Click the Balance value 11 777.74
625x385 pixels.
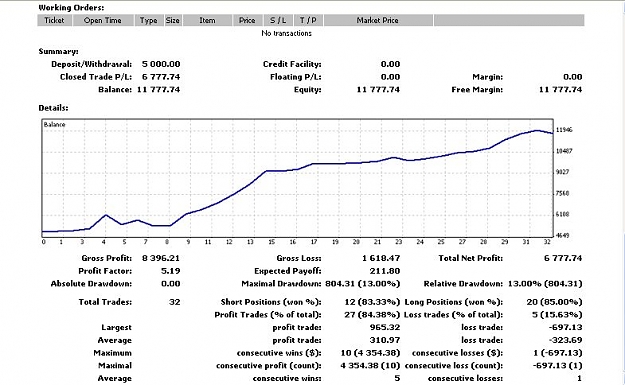click(x=158, y=90)
